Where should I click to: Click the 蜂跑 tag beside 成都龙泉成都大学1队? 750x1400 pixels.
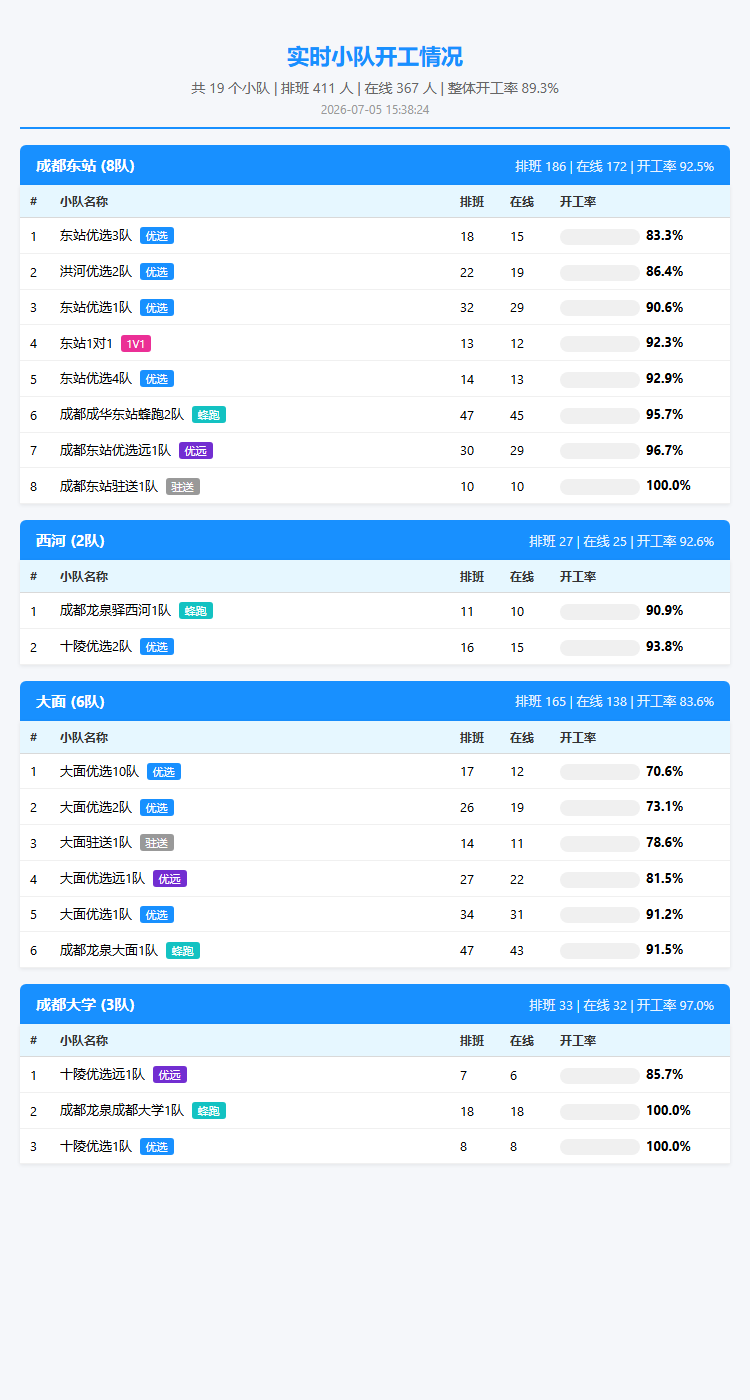pos(209,1111)
